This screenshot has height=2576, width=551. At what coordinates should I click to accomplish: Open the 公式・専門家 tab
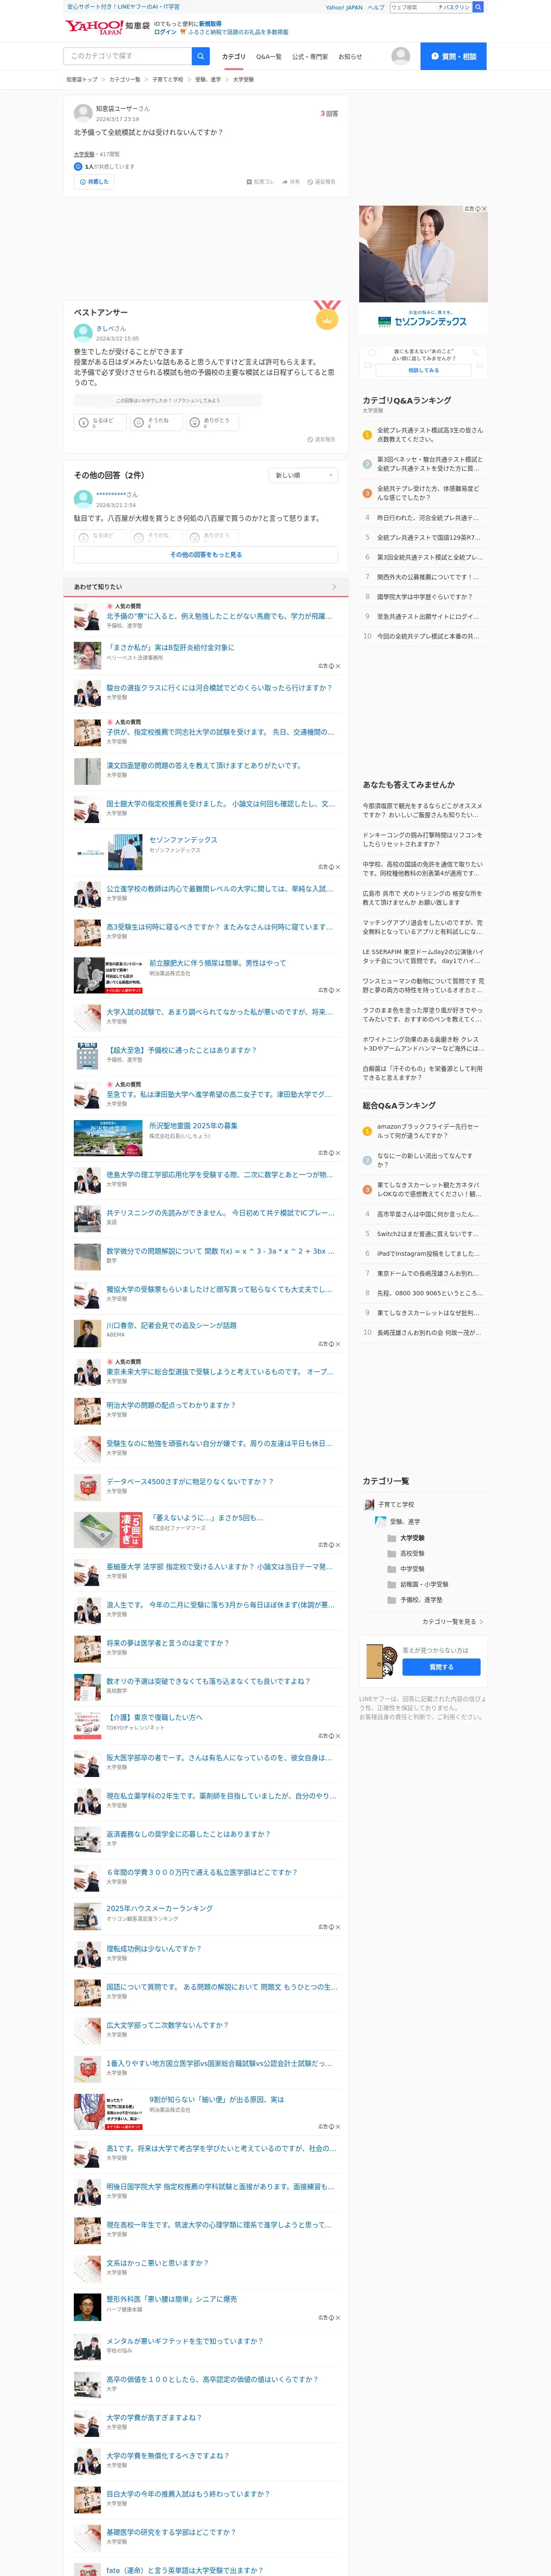pos(310,57)
